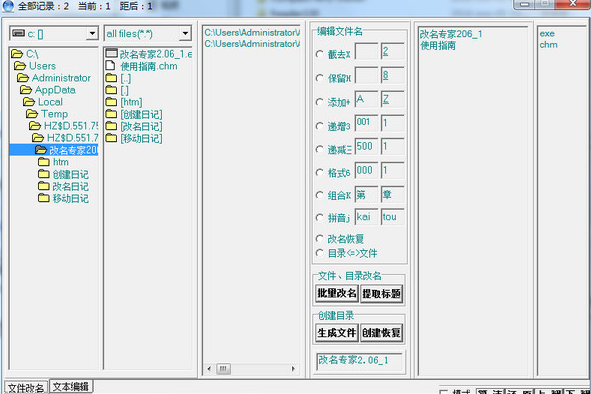This screenshot has height=394, width=591.
Task: Select the 添加+ radio option
Action: click(x=320, y=102)
